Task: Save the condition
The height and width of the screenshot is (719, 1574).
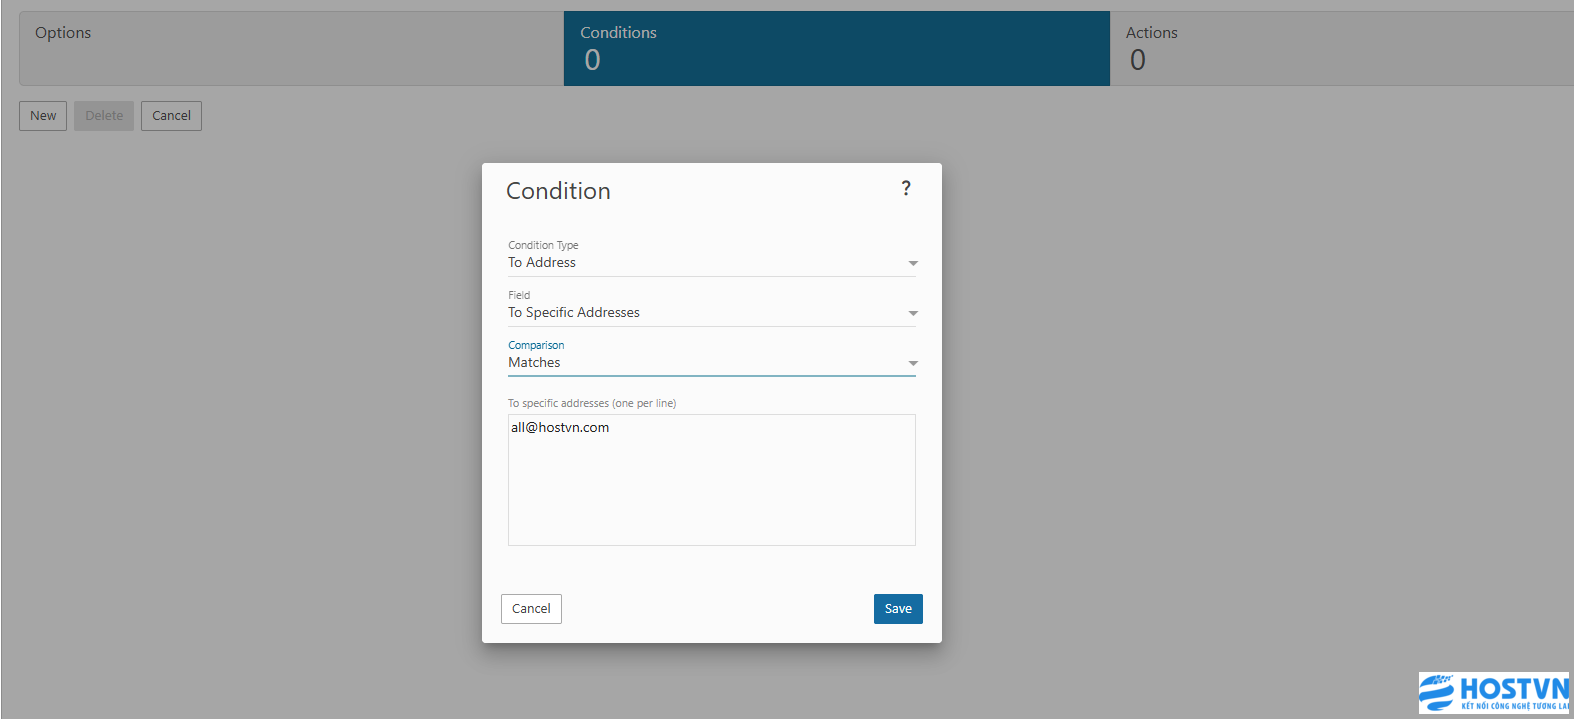Action: click(898, 609)
